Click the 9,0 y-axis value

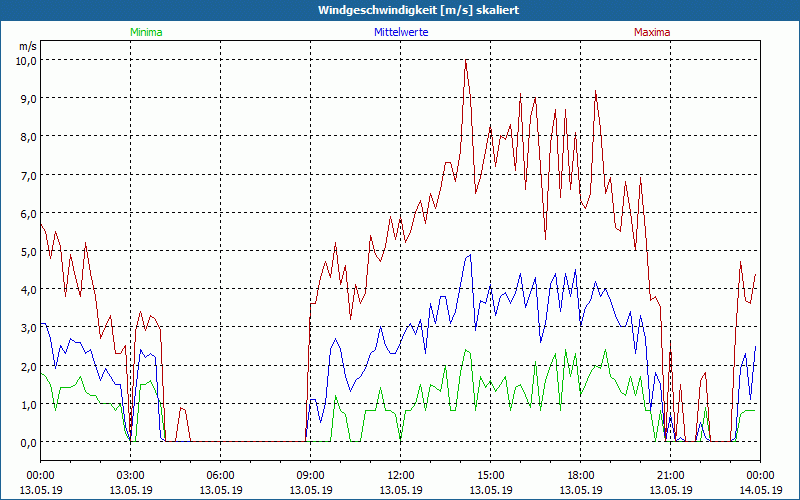point(29,99)
